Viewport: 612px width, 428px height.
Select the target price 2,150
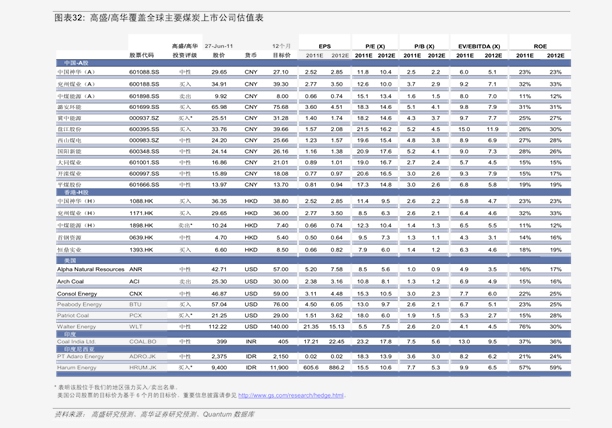281,356
